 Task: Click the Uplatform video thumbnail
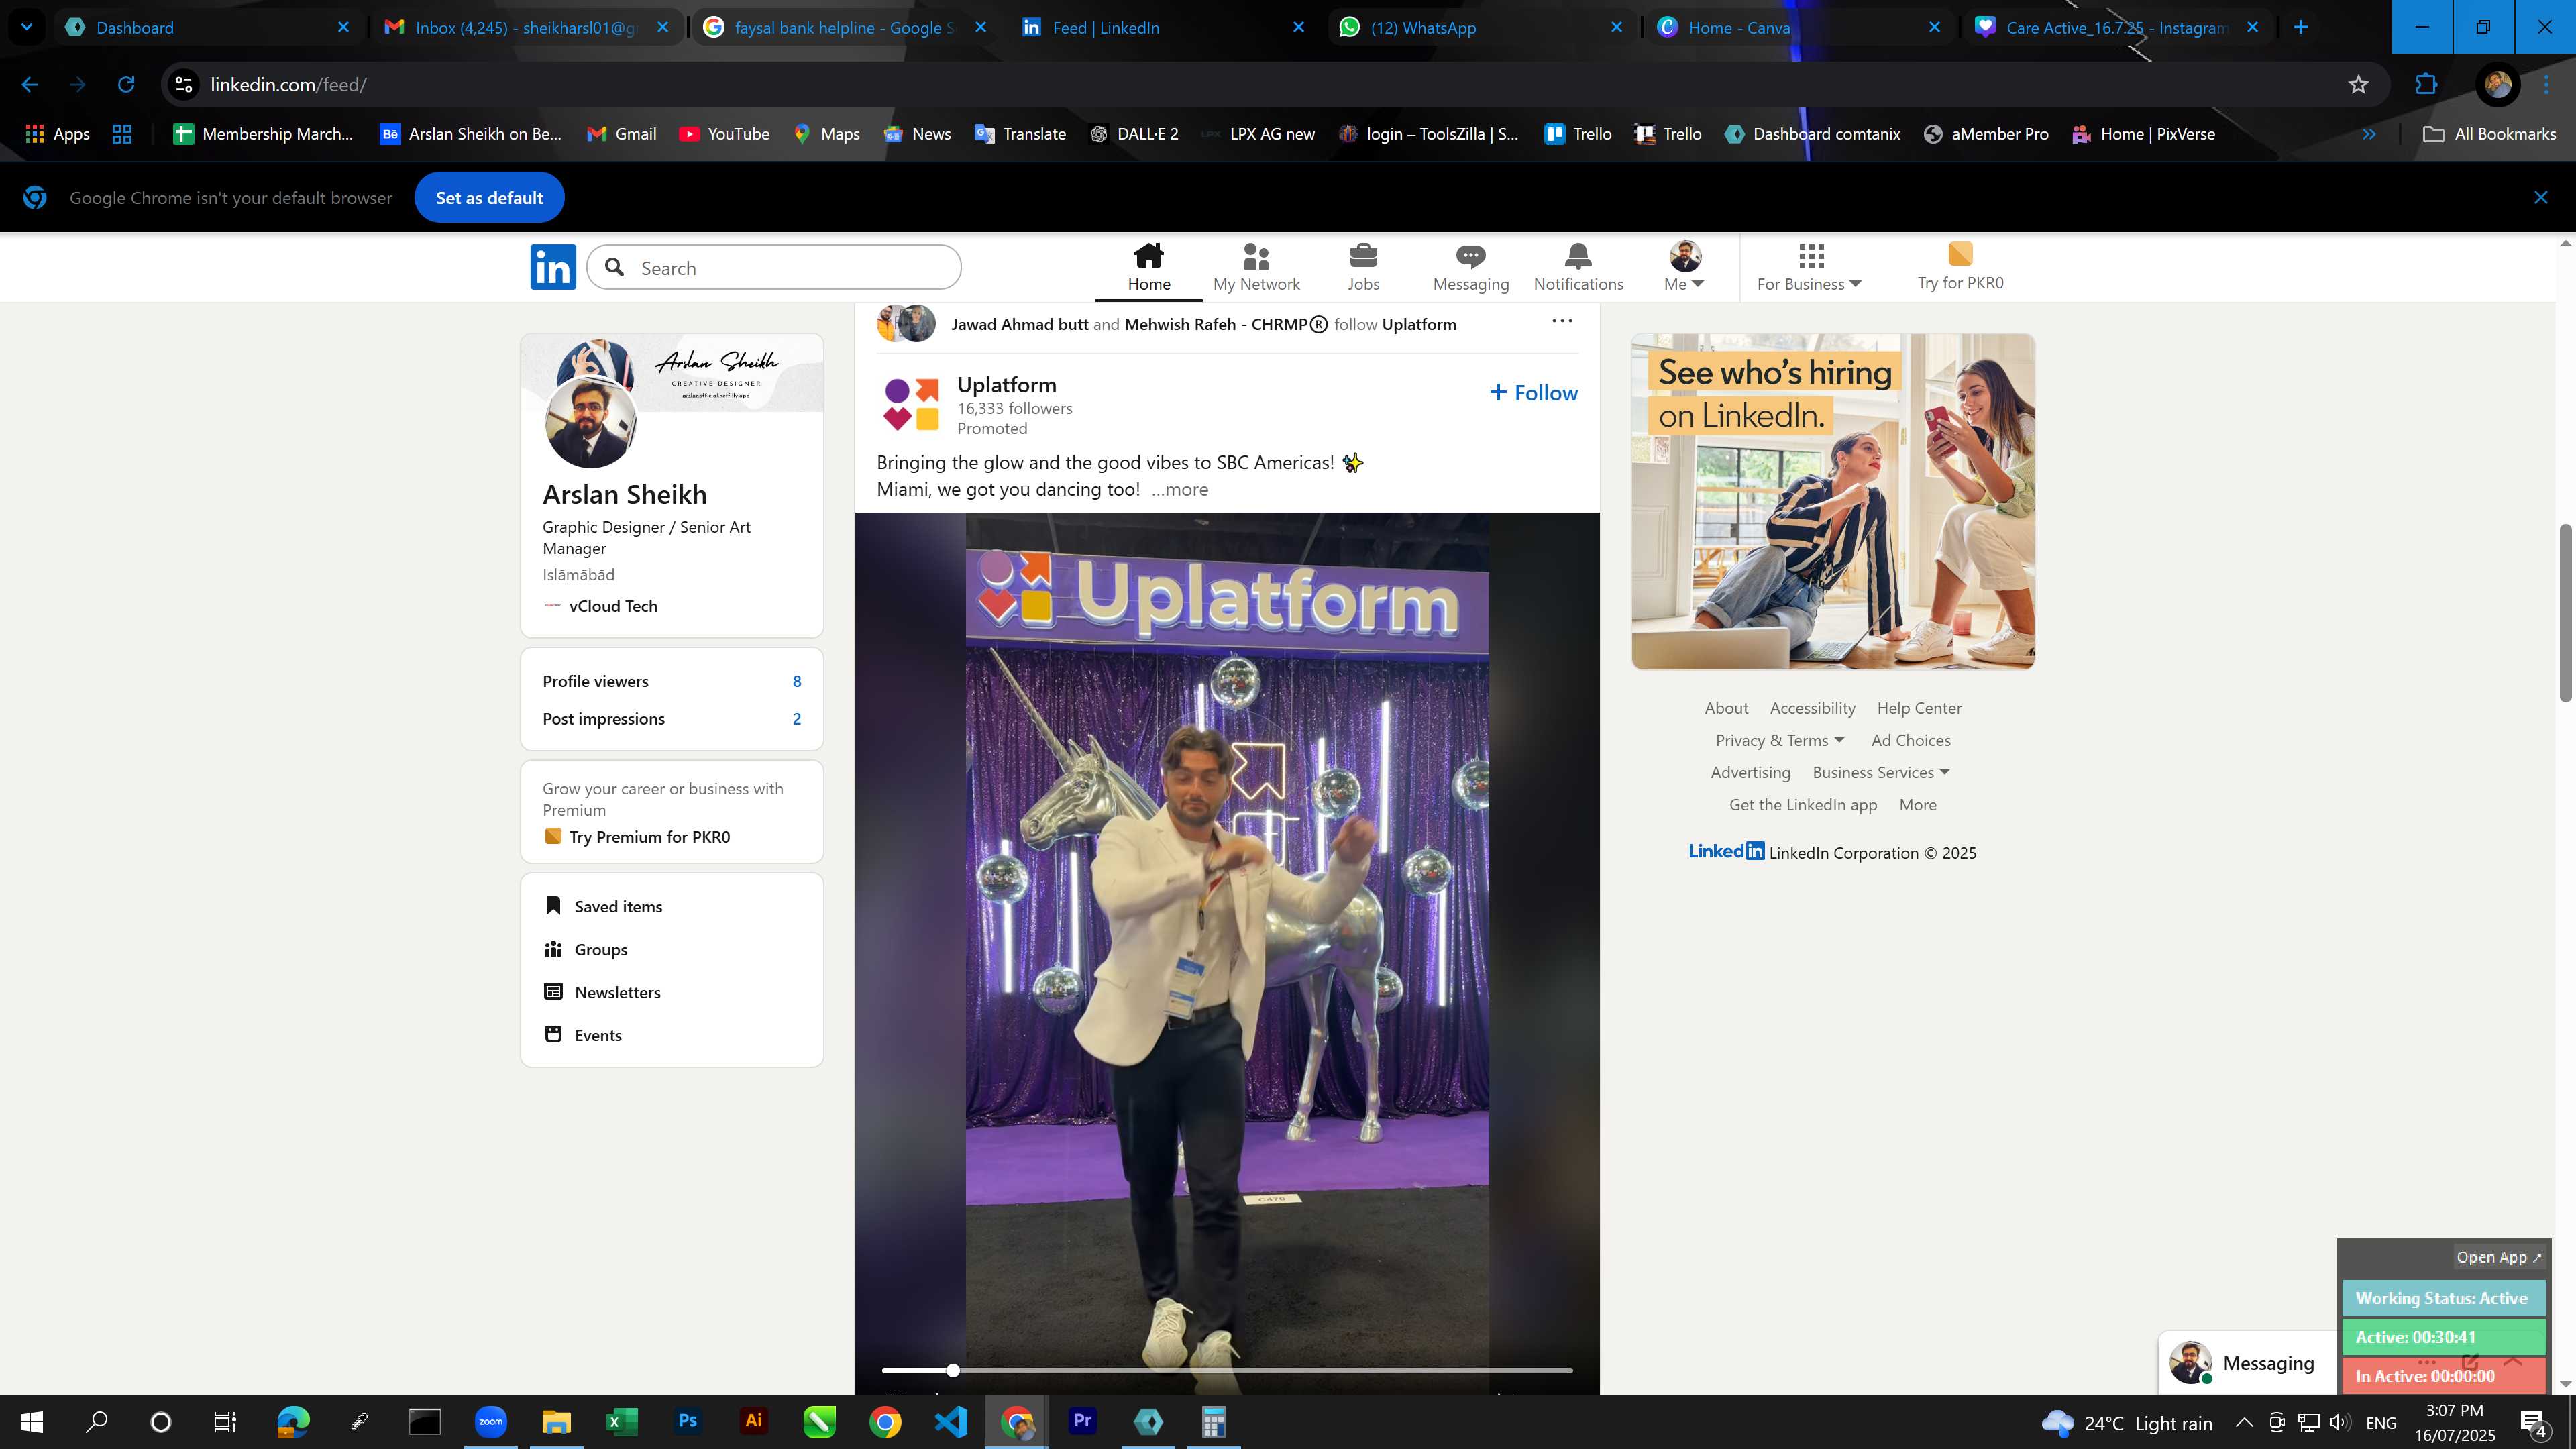1227,953
